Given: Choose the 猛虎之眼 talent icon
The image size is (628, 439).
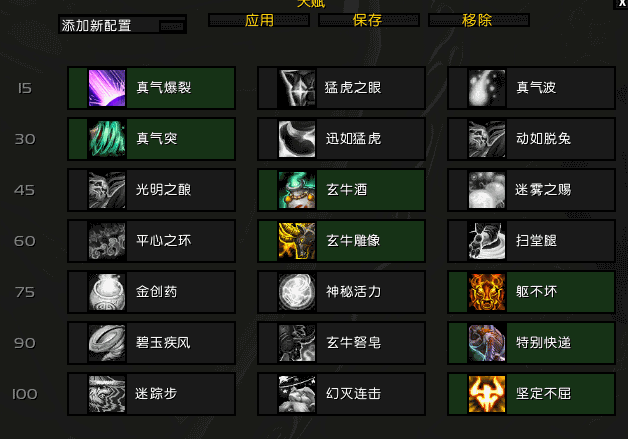Looking at the screenshot, I should click(297, 88).
